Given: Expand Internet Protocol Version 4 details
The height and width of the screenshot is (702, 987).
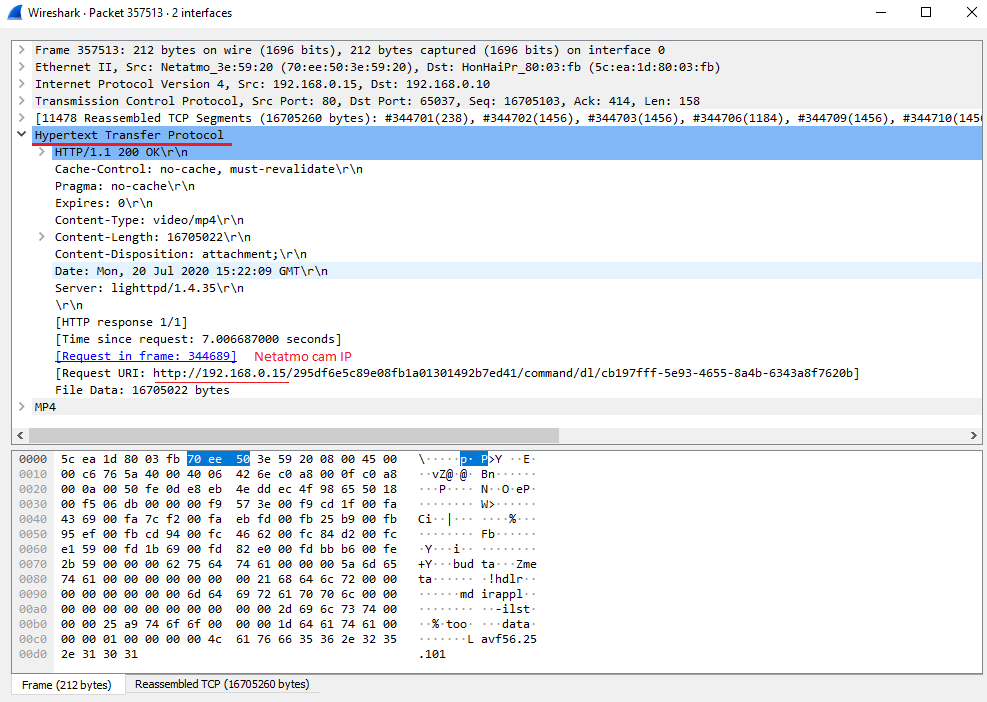Looking at the screenshot, I should click(x=21, y=84).
